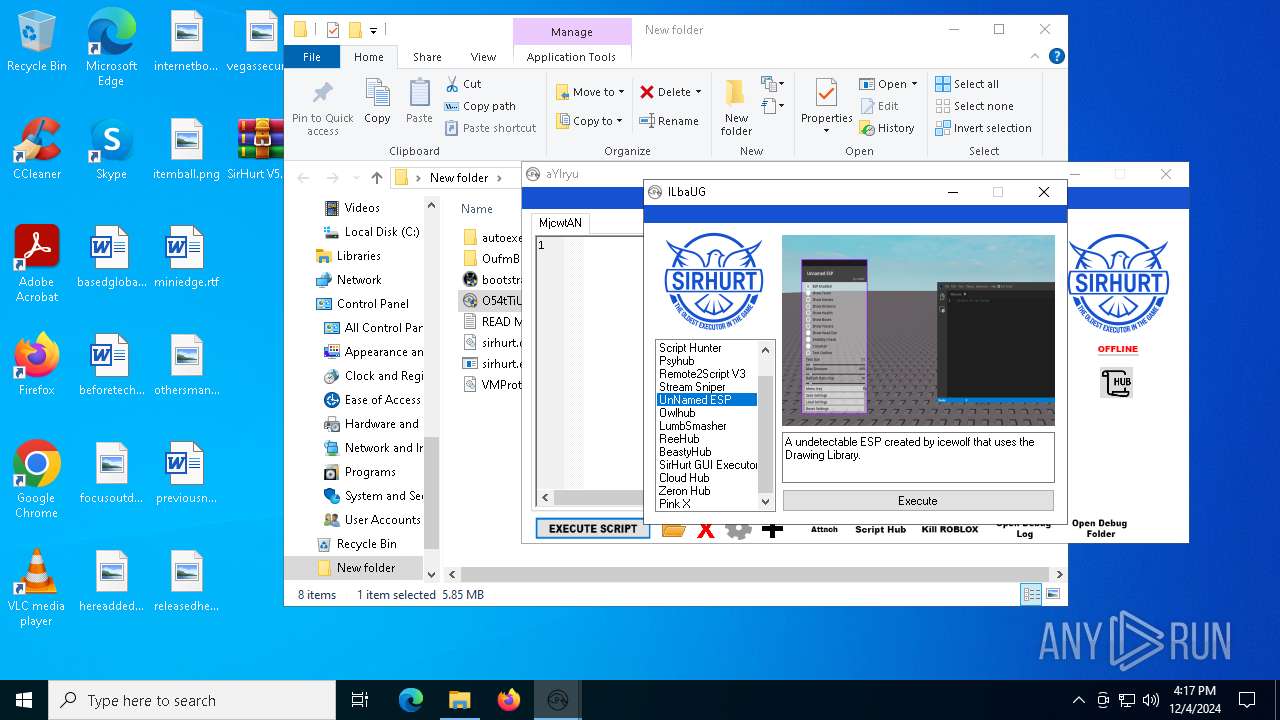The width and height of the screenshot is (1280, 720).
Task: Open the VLC media player desktop icon
Action: 36,588
